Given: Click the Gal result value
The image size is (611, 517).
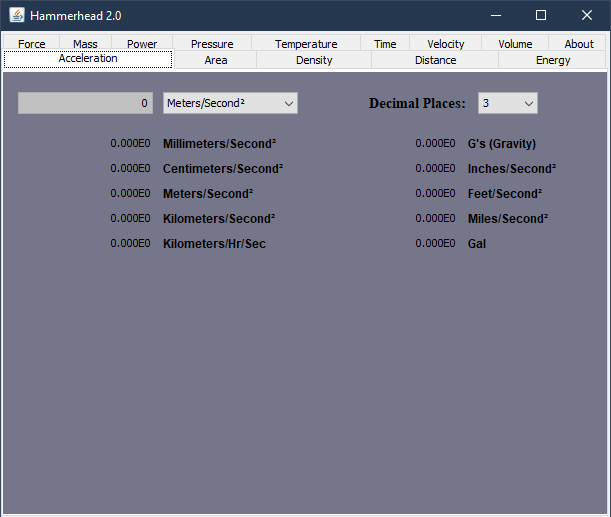Looking at the screenshot, I should point(435,243).
